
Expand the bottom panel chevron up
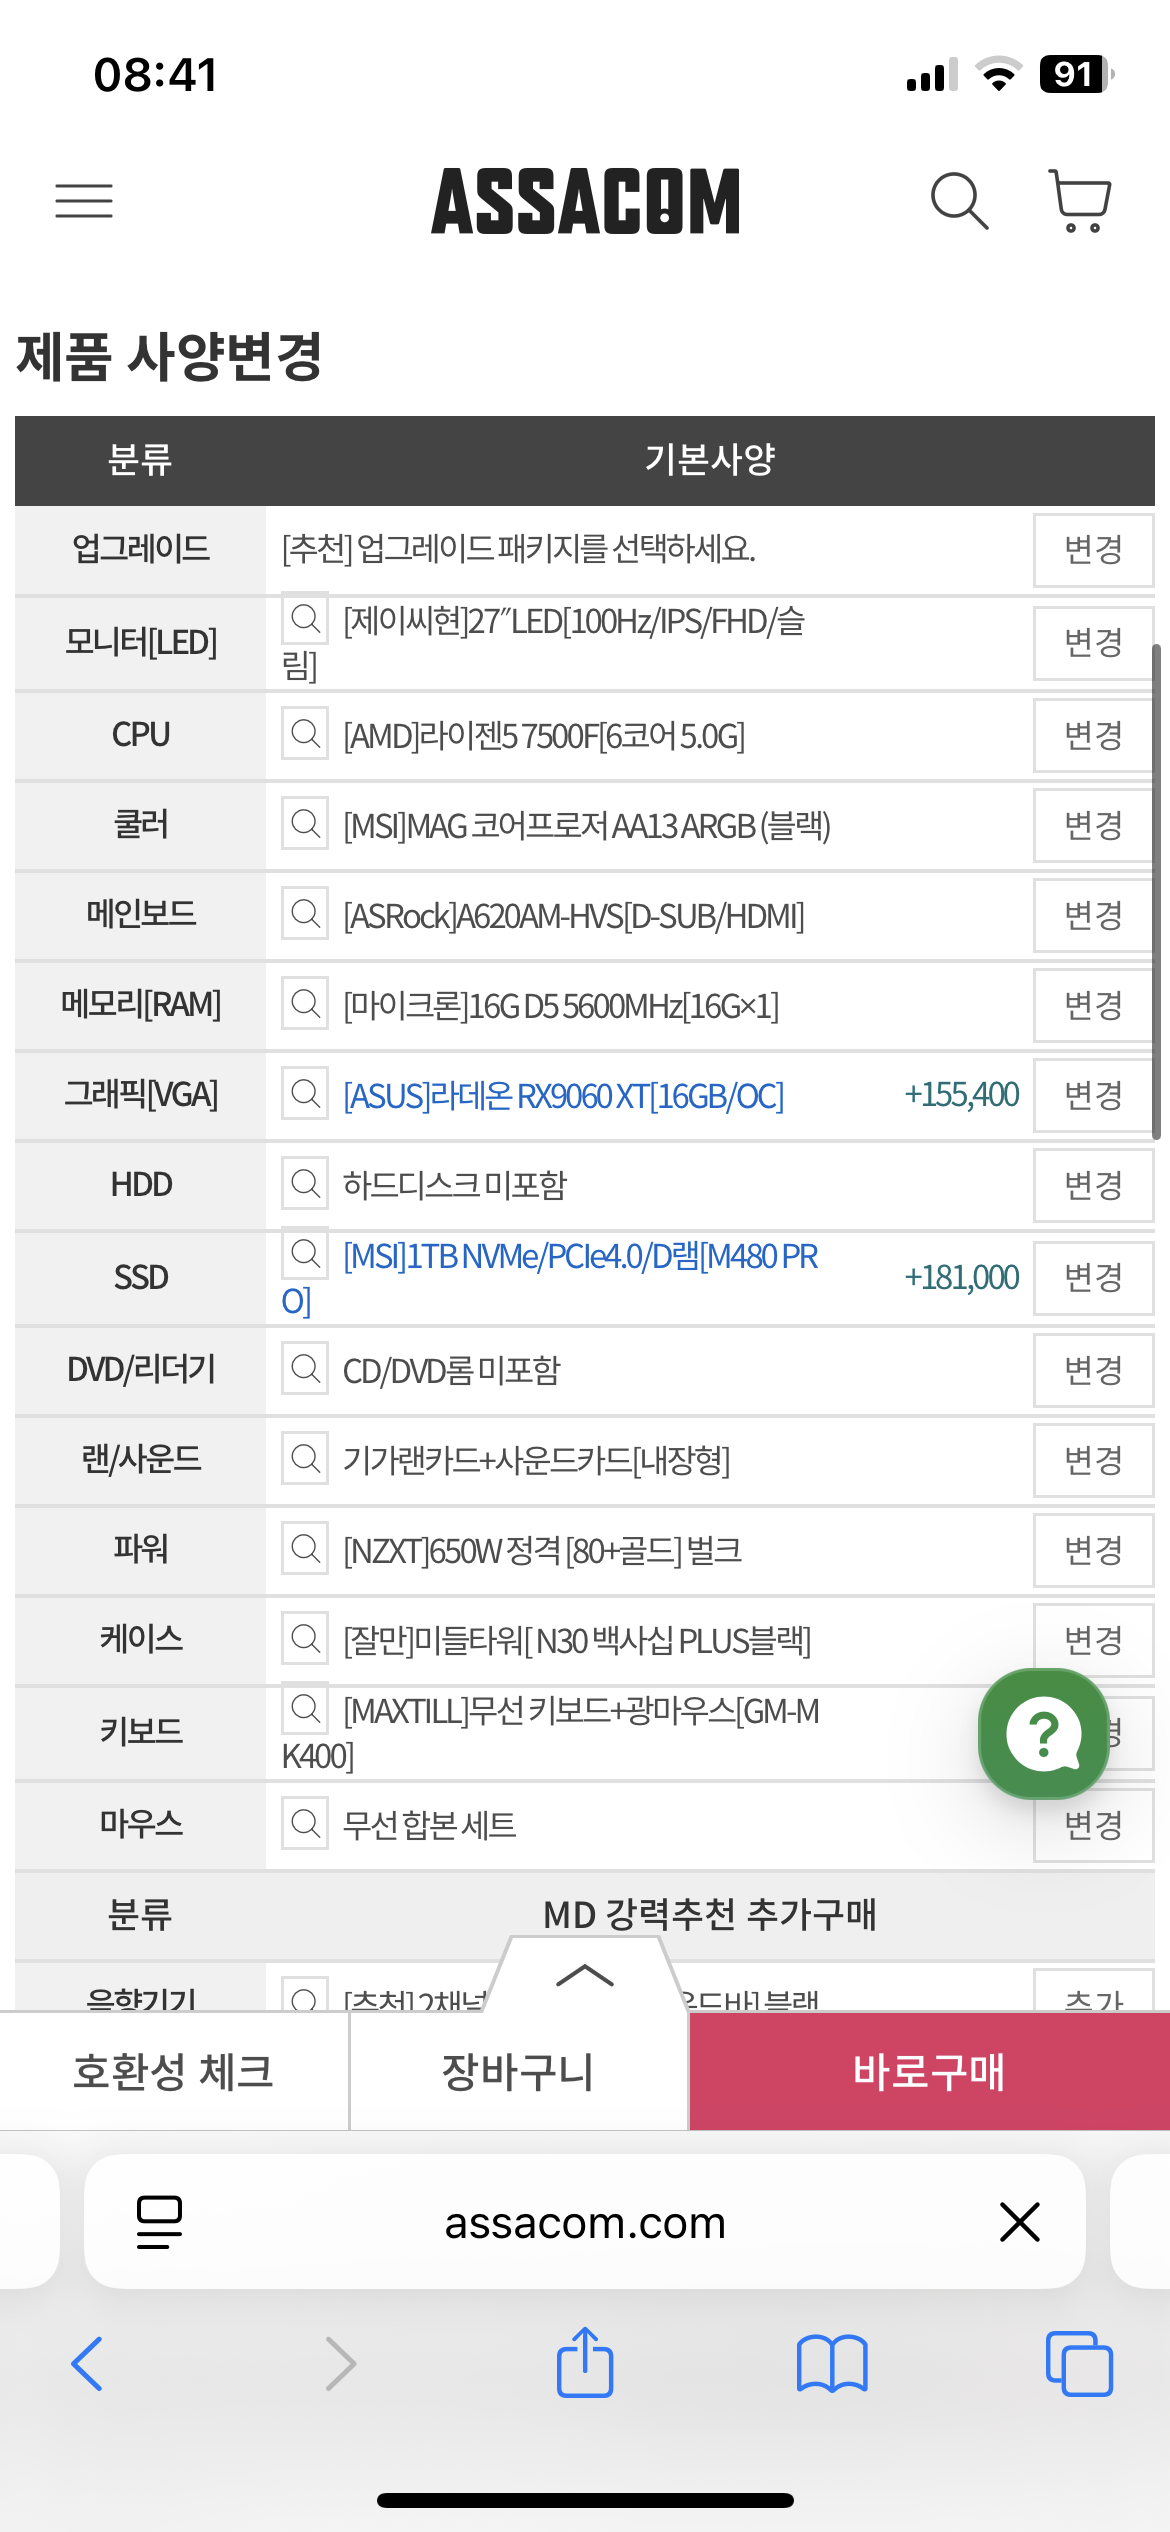tap(585, 1975)
